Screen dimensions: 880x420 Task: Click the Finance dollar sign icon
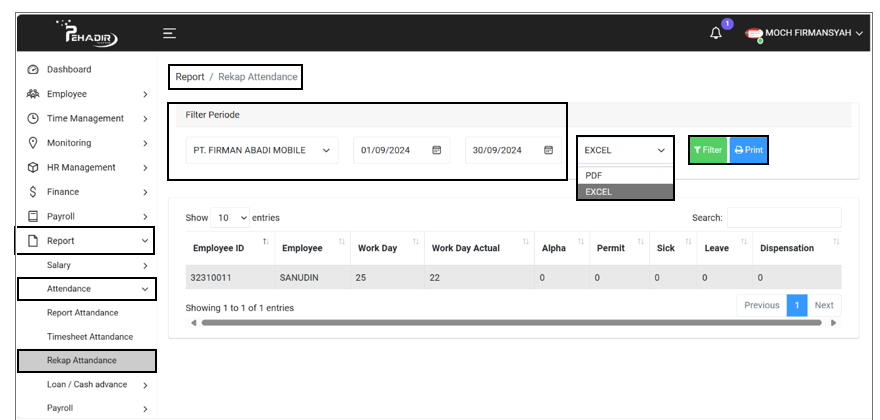(33, 192)
